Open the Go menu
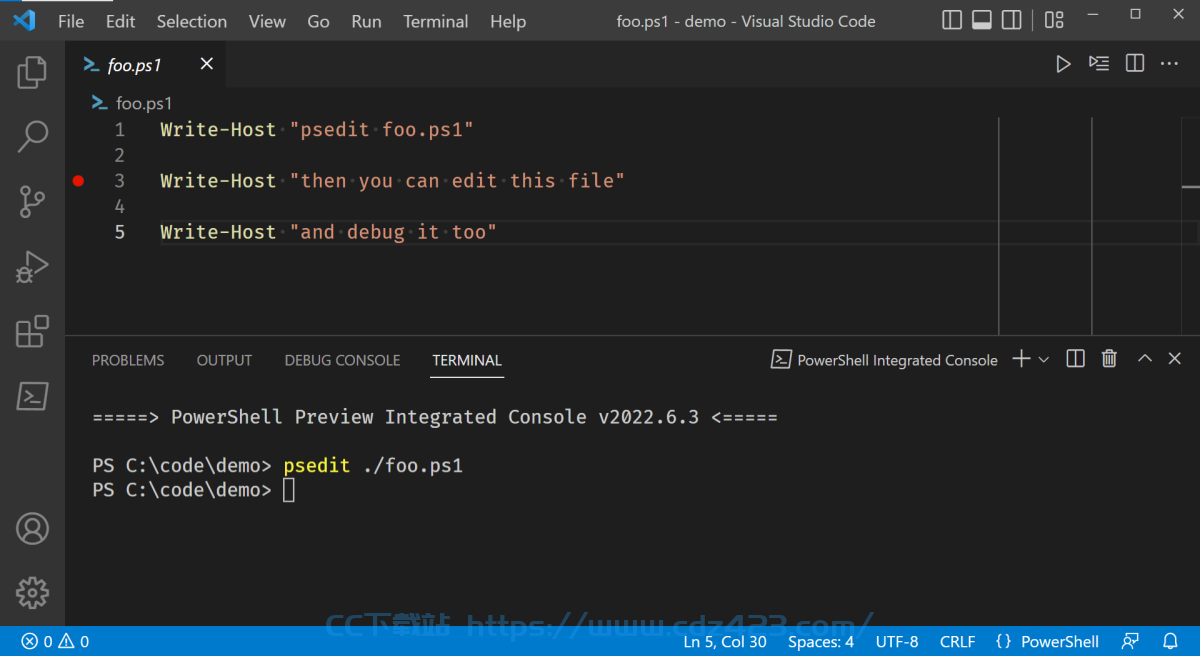 [318, 21]
